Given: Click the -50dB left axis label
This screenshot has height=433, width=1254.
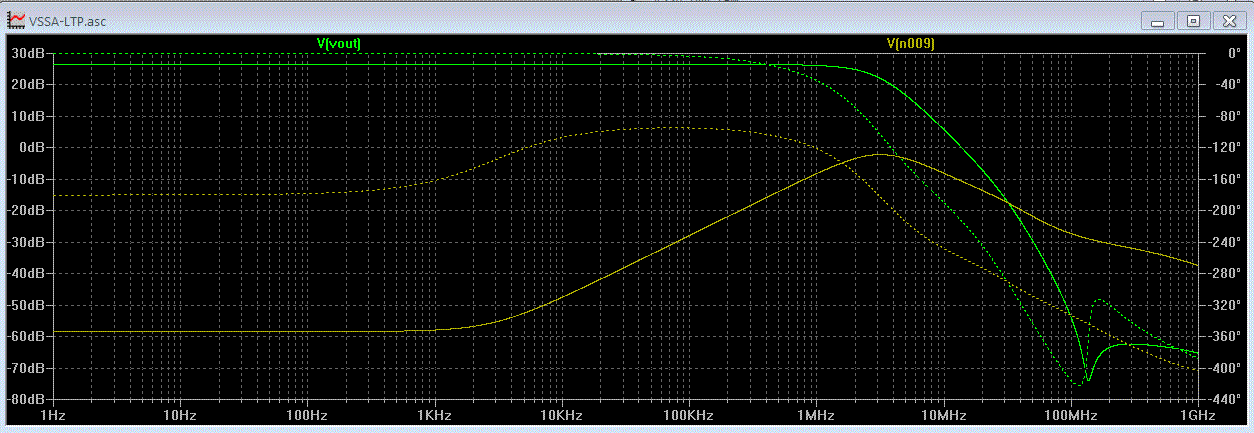Looking at the screenshot, I should coord(24,305).
